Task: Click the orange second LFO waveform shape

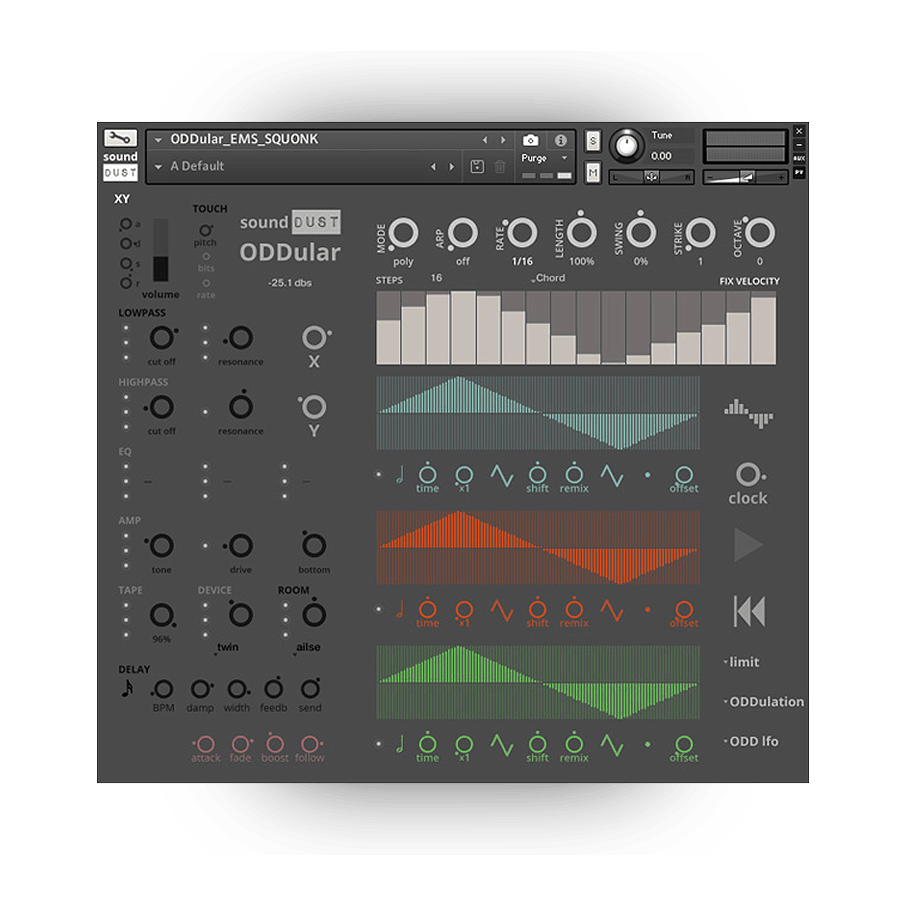Action: pos(612,610)
